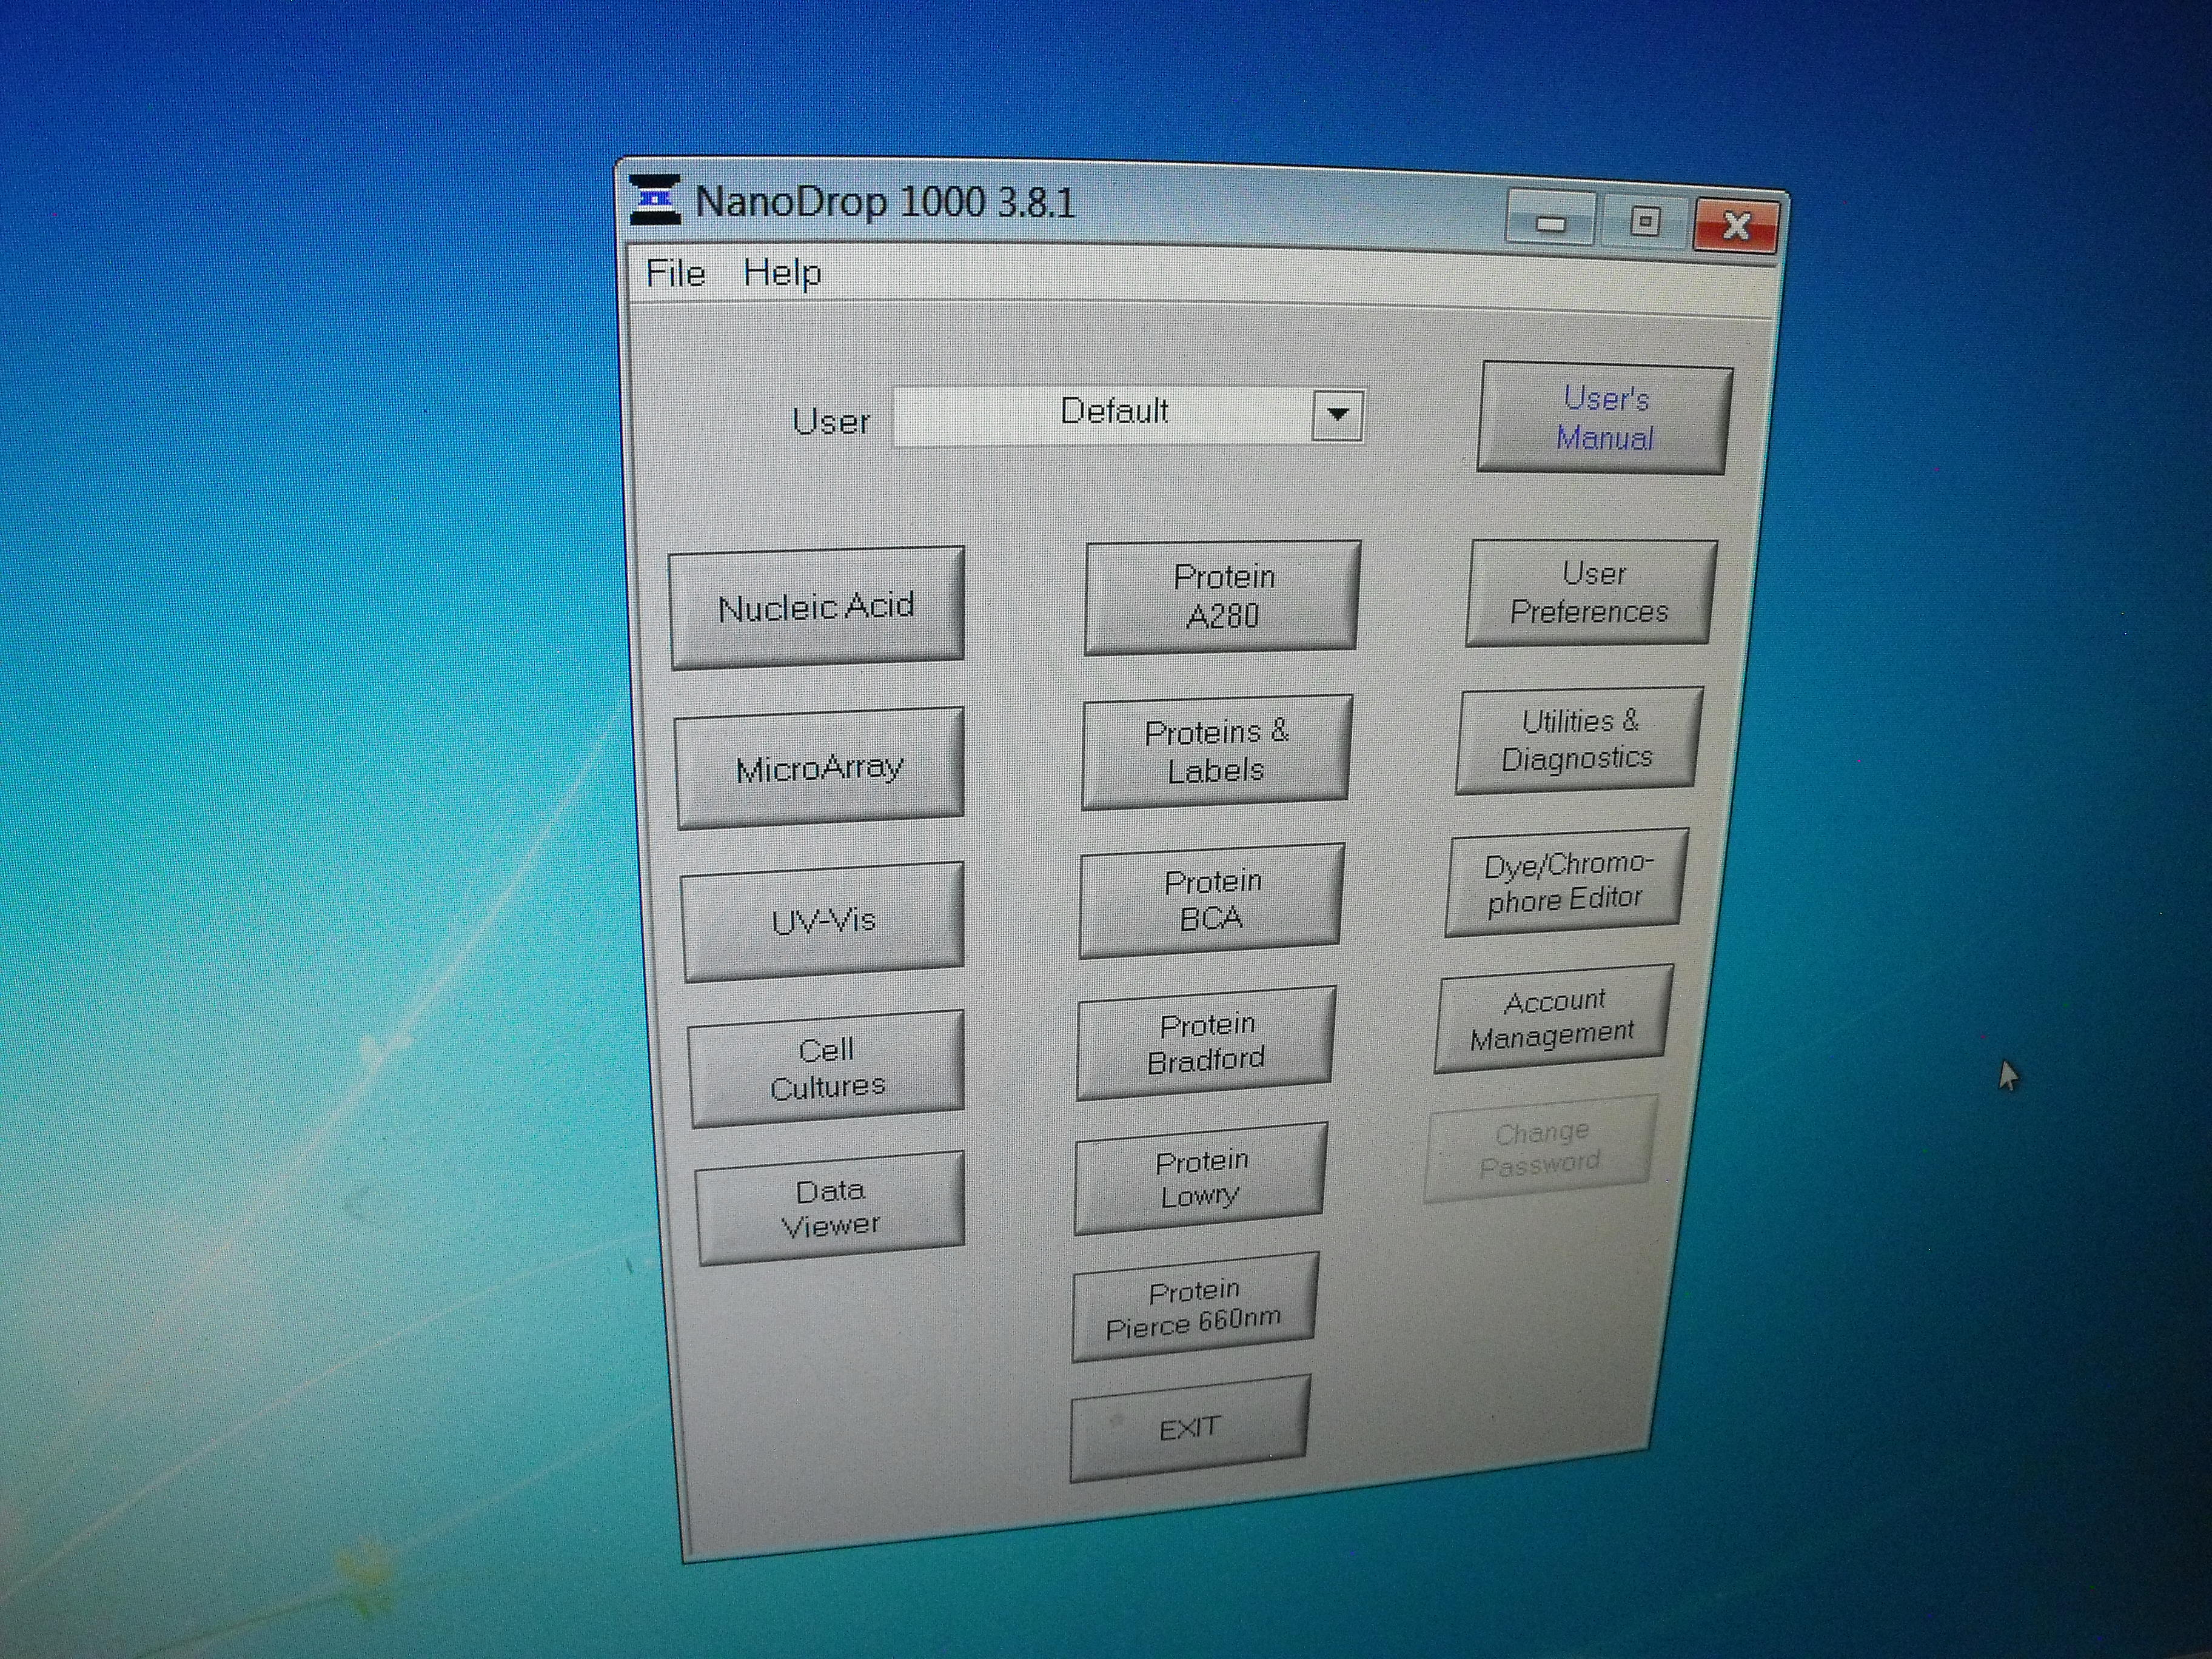Open the Help menu

782,273
